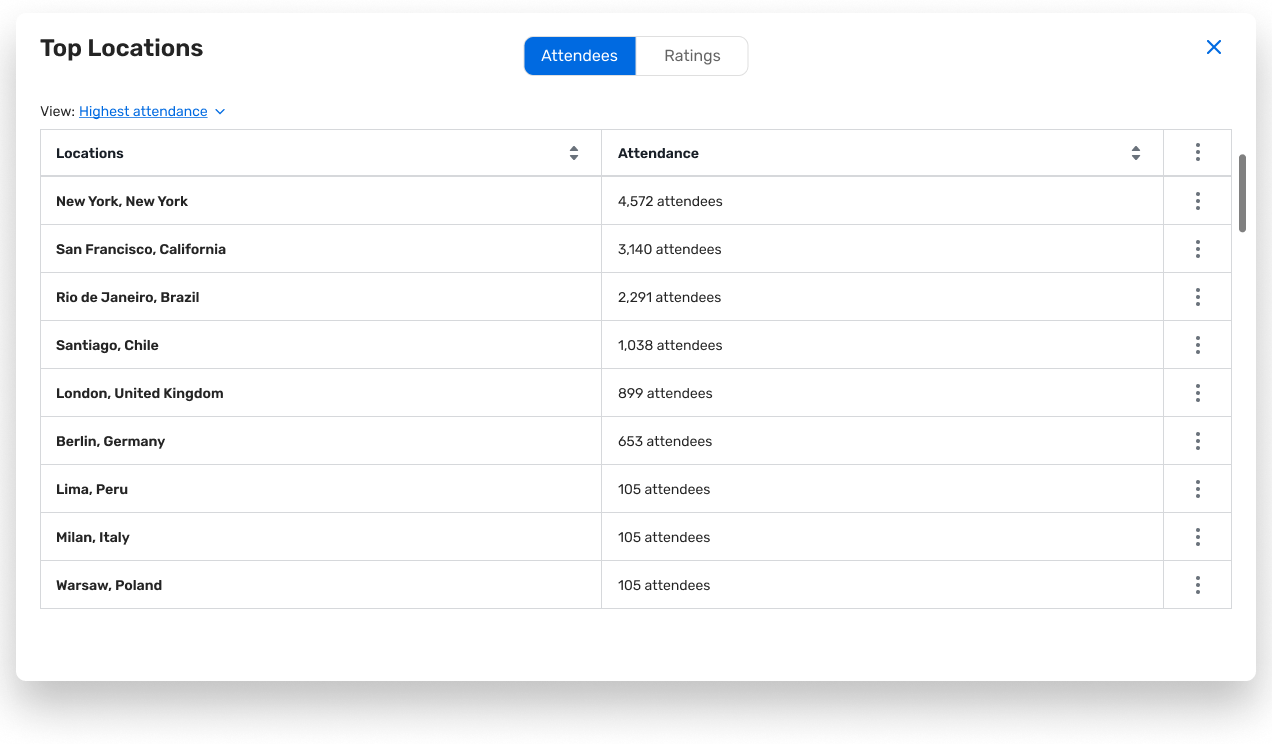Switch to the Ratings tab
This screenshot has width=1272, height=744.
coord(692,56)
